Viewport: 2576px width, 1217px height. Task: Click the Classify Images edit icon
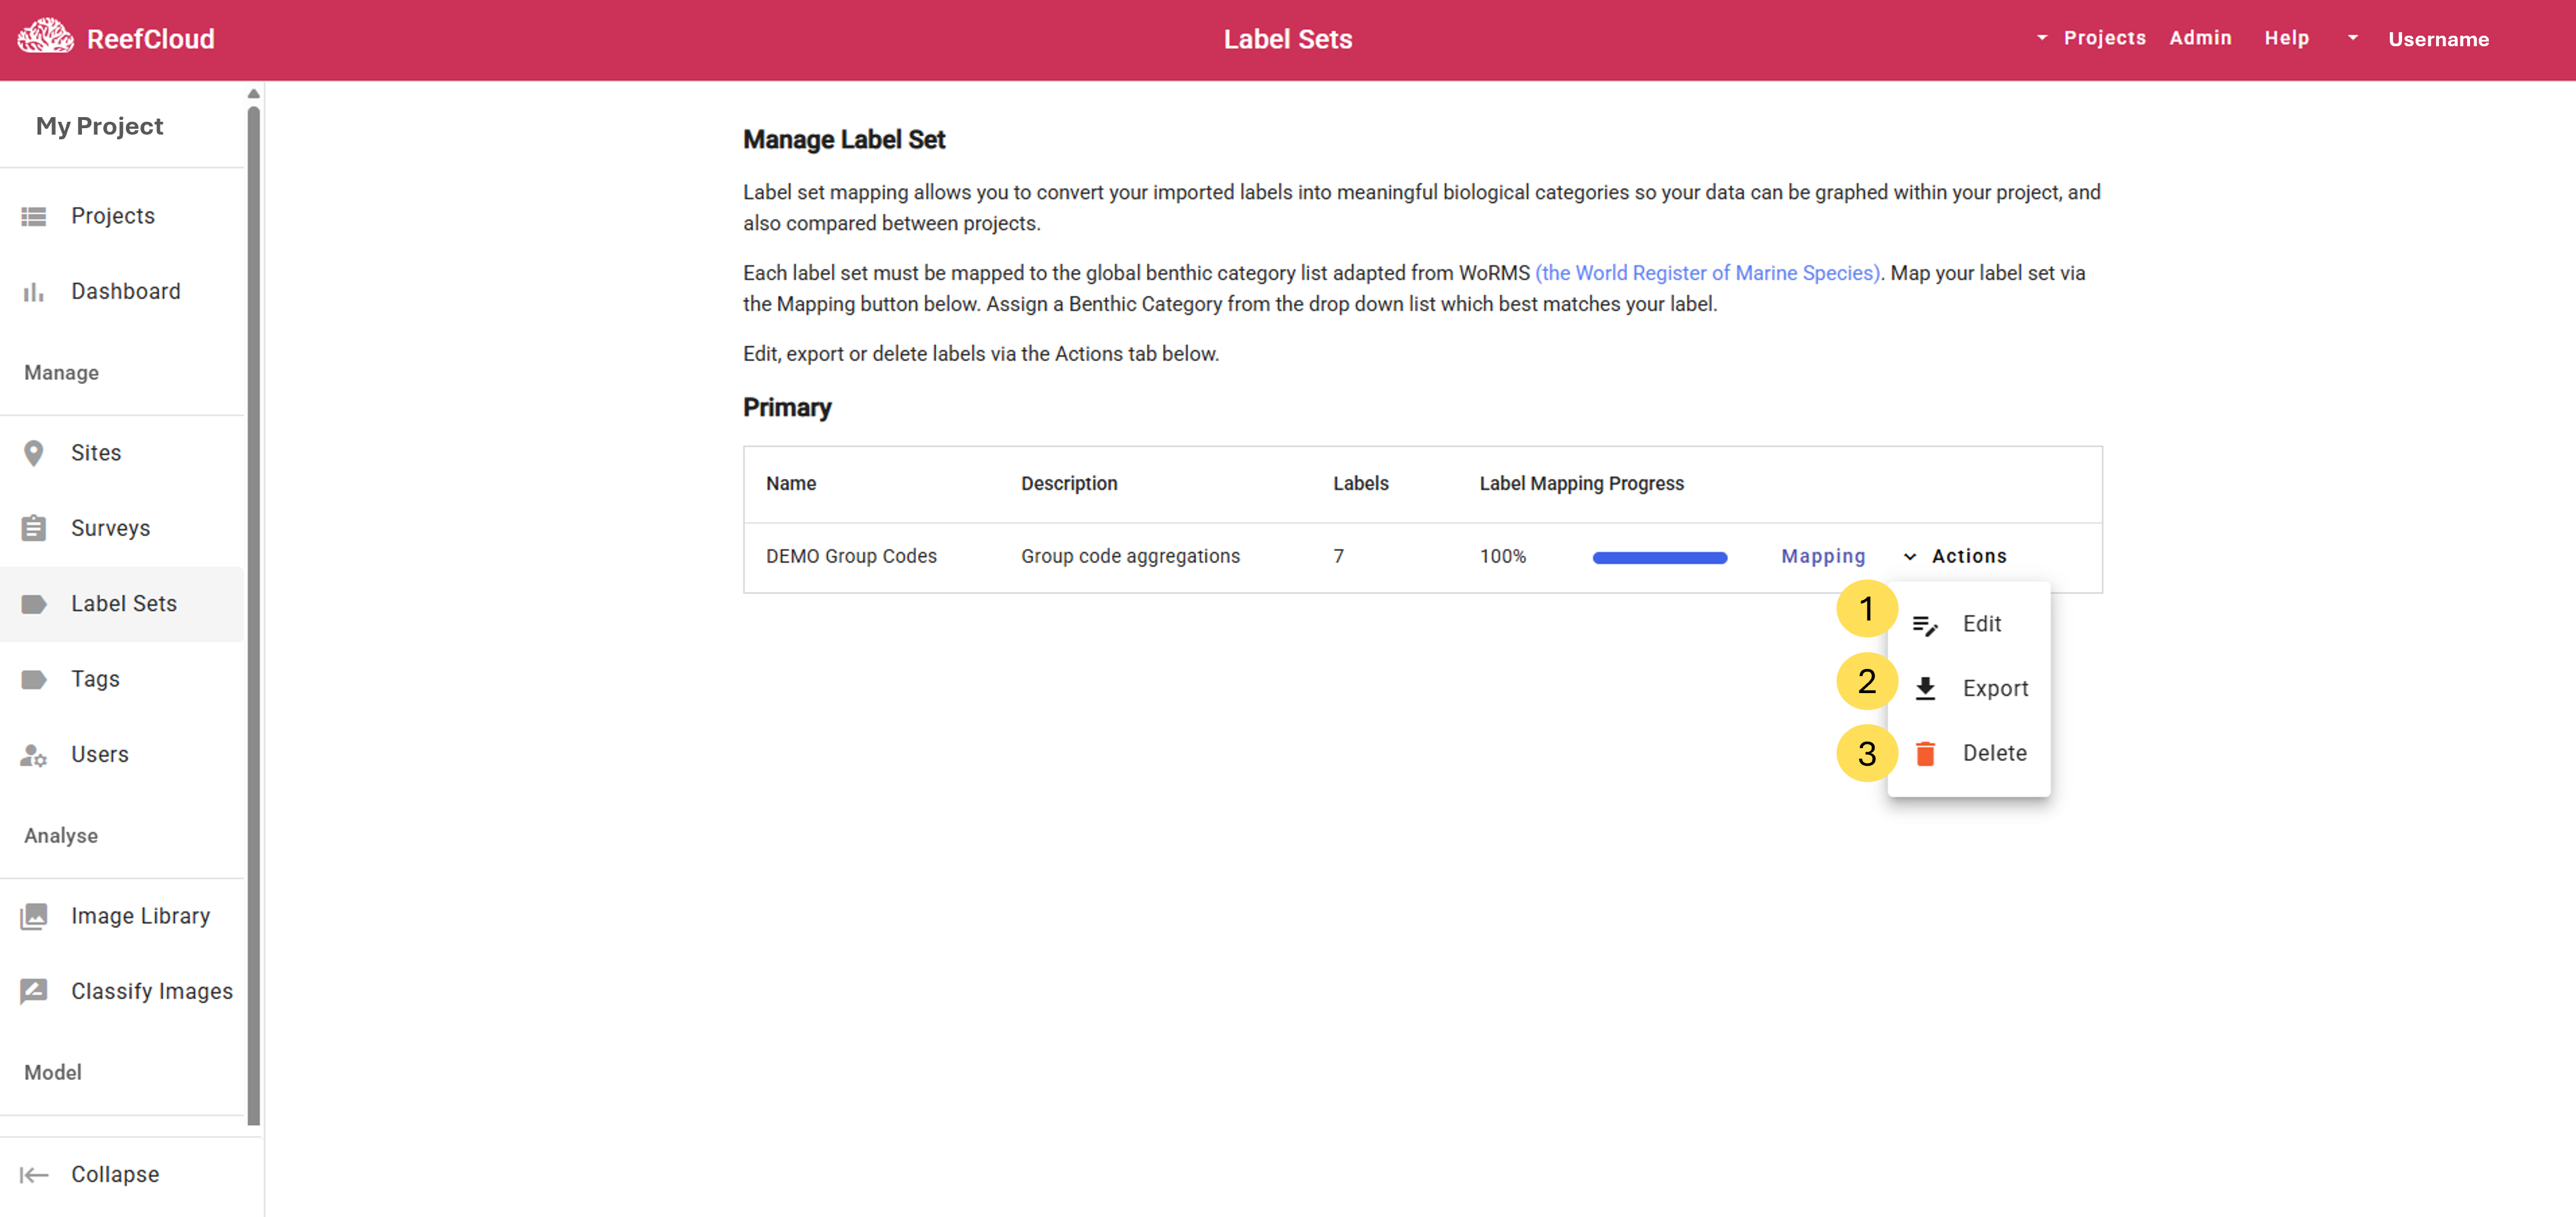[x=34, y=991]
